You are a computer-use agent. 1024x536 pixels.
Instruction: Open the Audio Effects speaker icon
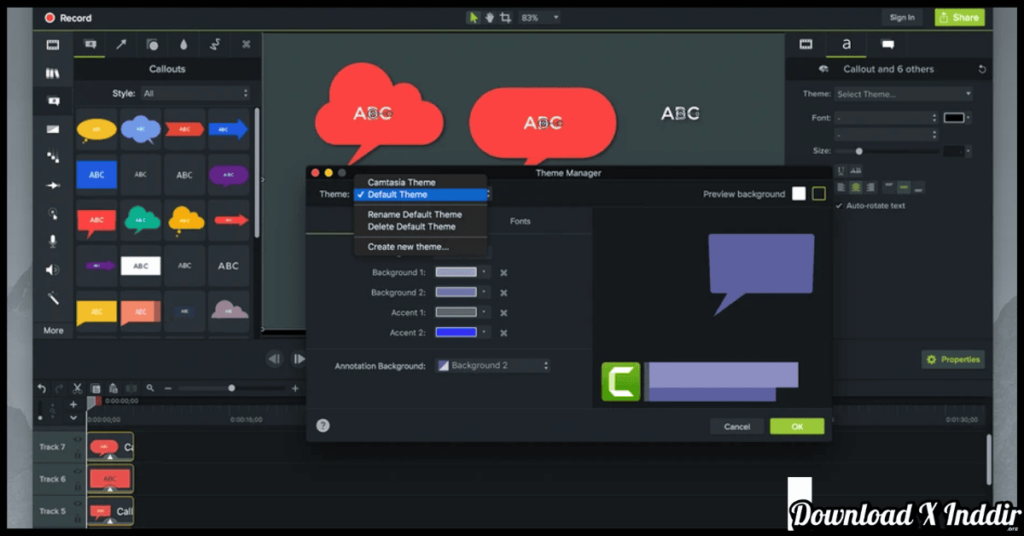53,269
